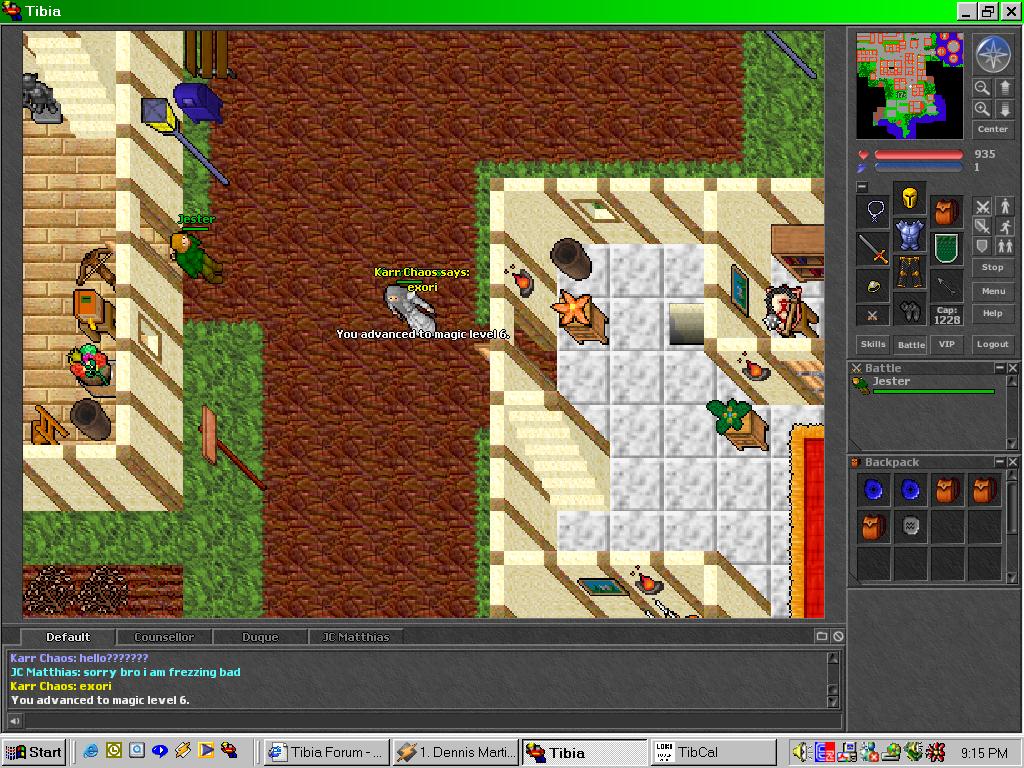Enable offensive fighting mode (crossed swords)

coord(983,207)
